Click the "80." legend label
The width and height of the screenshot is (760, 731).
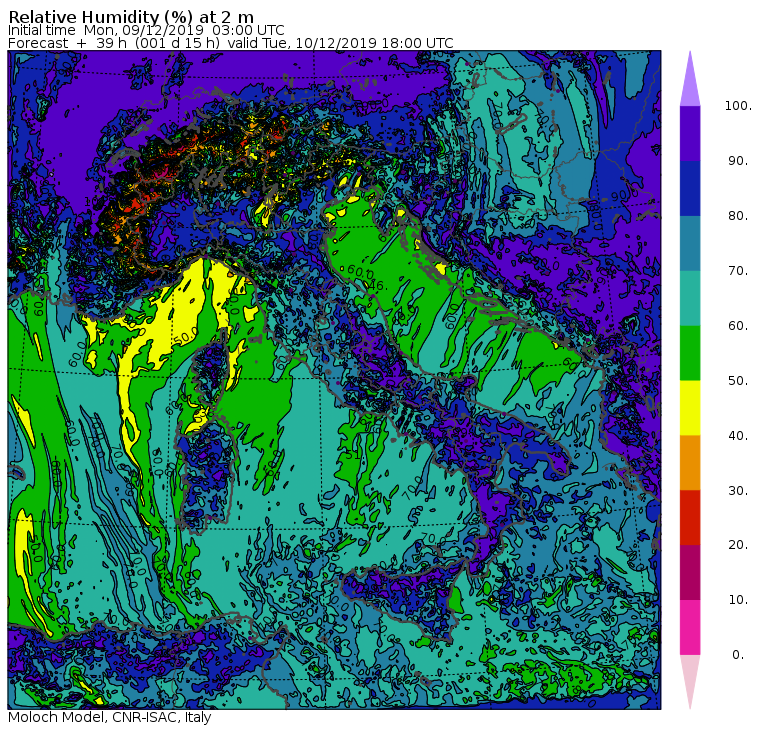[x=738, y=216]
